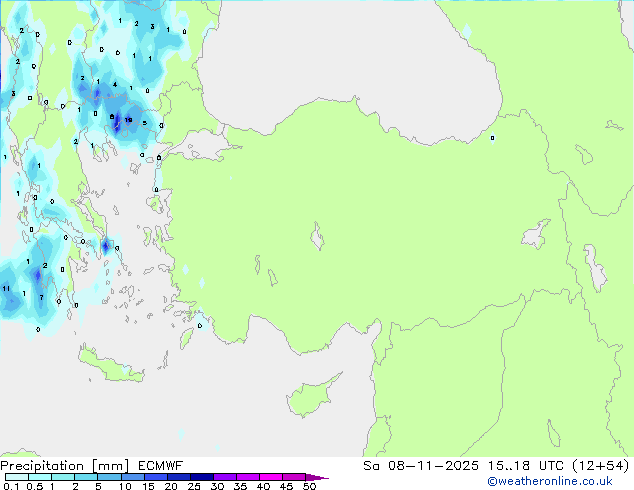Pick the 25–30 mm dark blue swatch
Viewport: 634px width, 490px height.
(202, 477)
